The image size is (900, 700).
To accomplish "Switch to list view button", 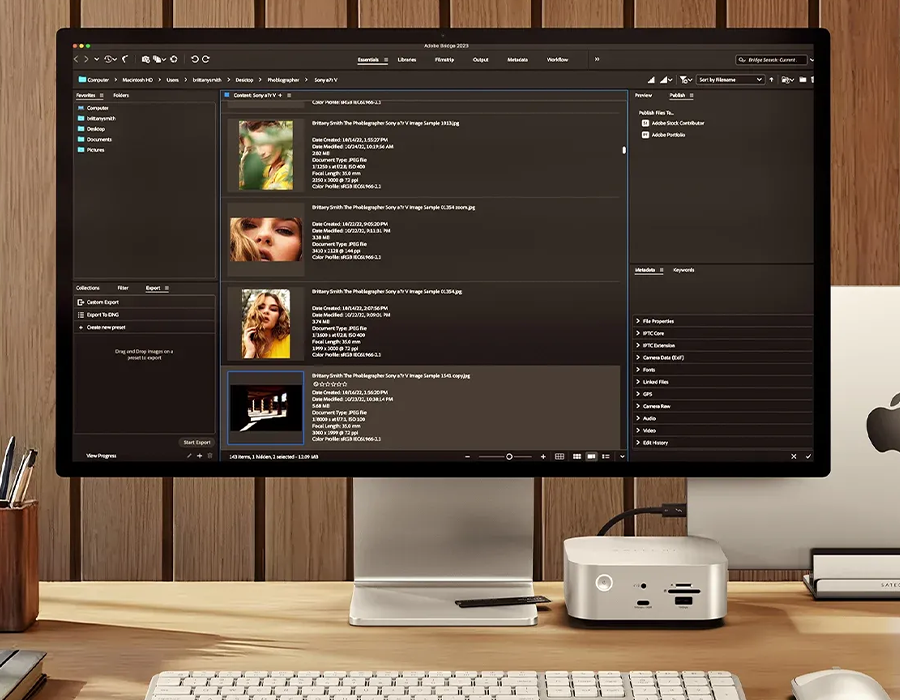I will tap(606, 456).
